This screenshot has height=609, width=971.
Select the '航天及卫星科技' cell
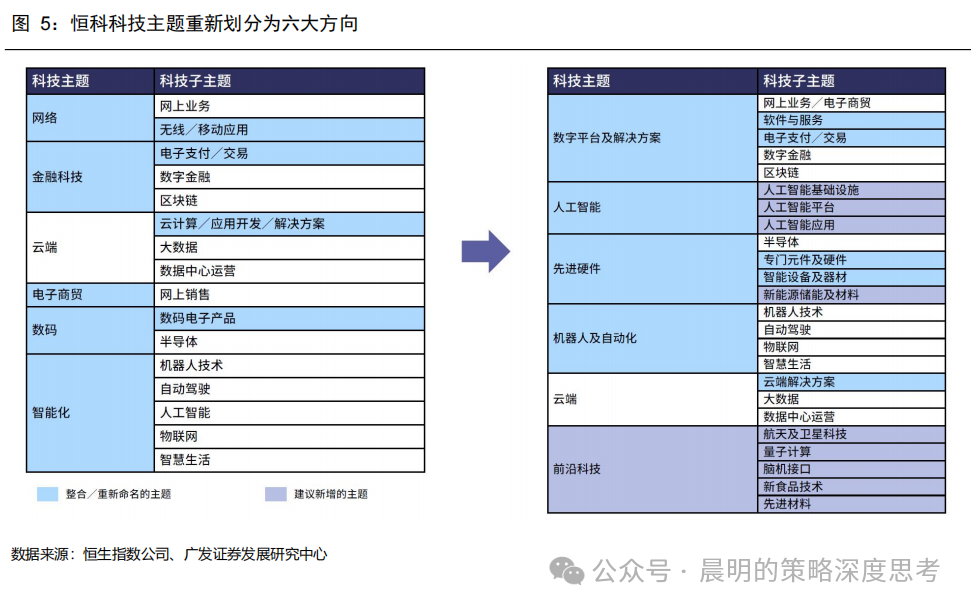click(x=851, y=434)
